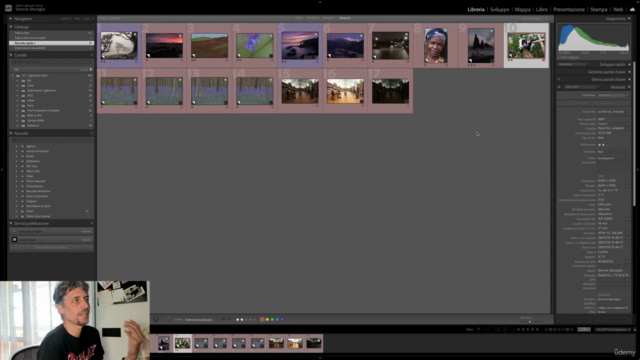Select Nessuno in the library filter bar
This screenshot has width=640, height=360.
(345, 18)
